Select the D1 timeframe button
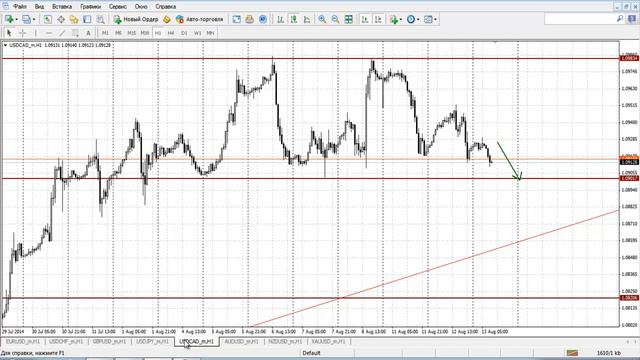Viewport: 640px width, 360px height. pyautogui.click(x=184, y=33)
